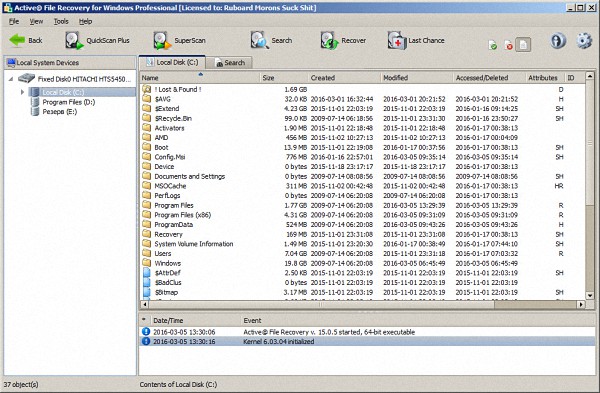Expand the Local Disk (C:) tree node
Screen dimensions: 600x393
(x=22, y=92)
